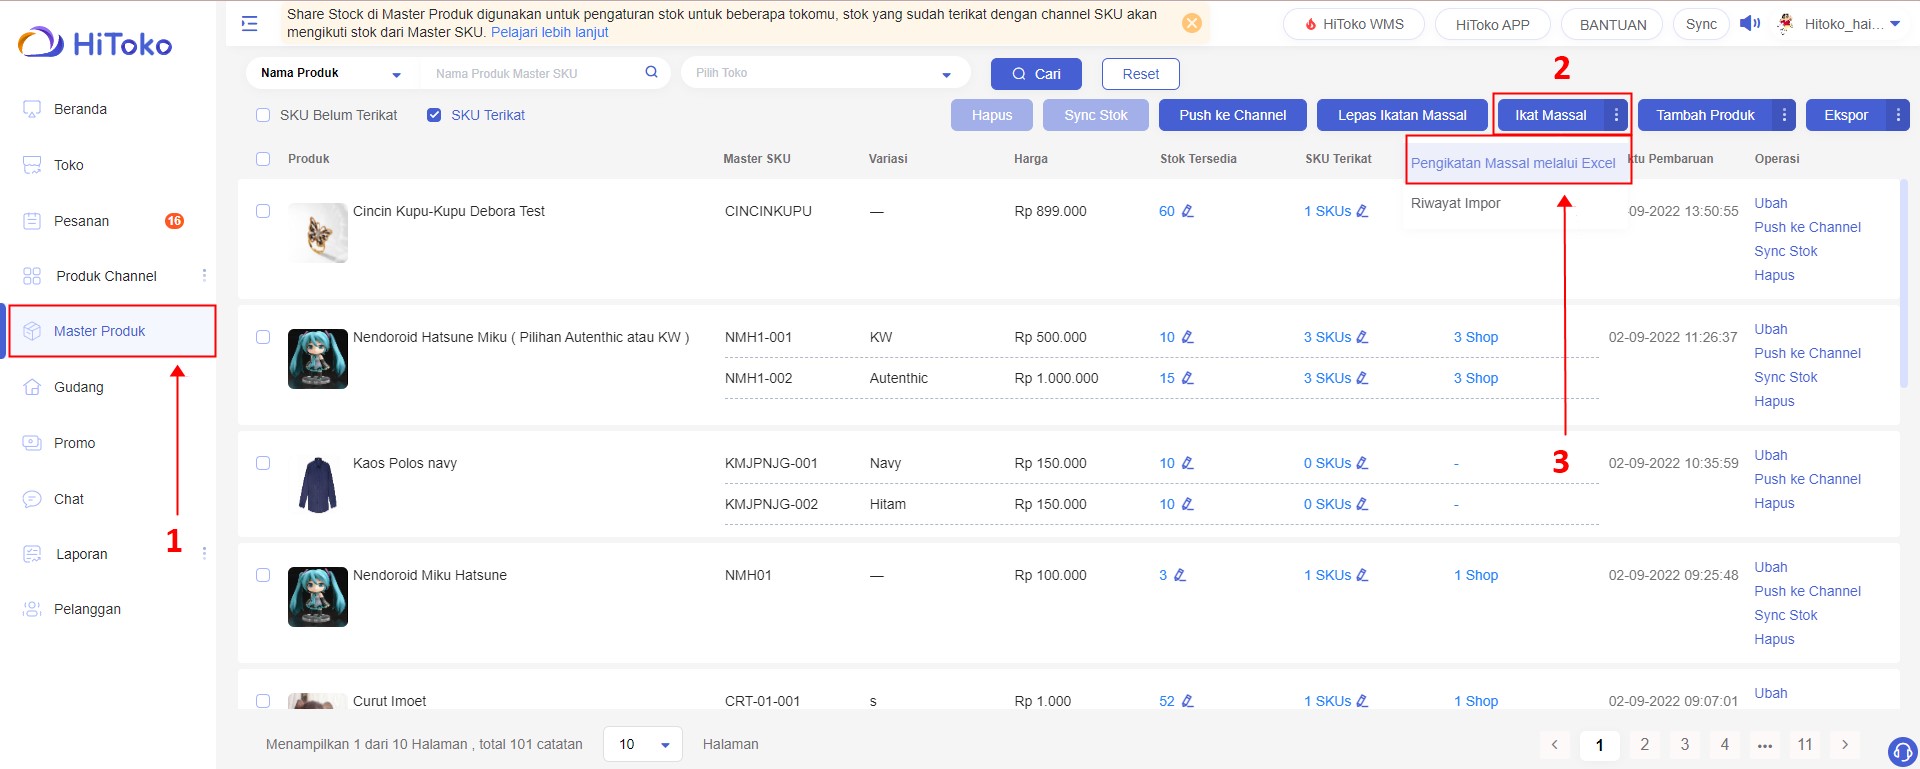Open the BANTUAN help button
1920x769 pixels.
point(1612,24)
